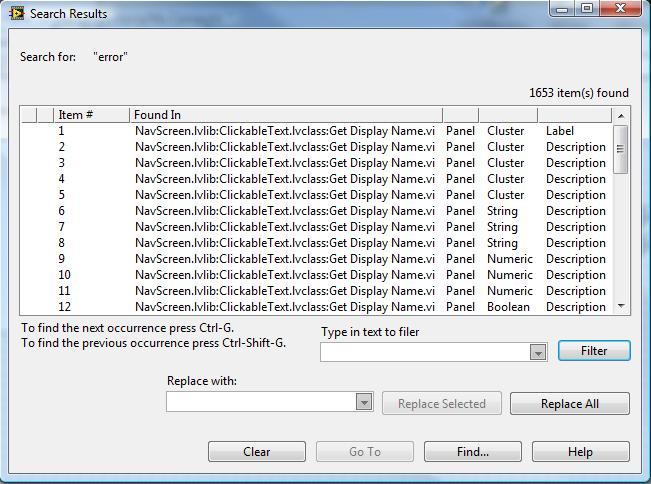The width and height of the screenshot is (651, 484).
Task: Click the results list scrollbar thumb
Action: (x=621, y=149)
